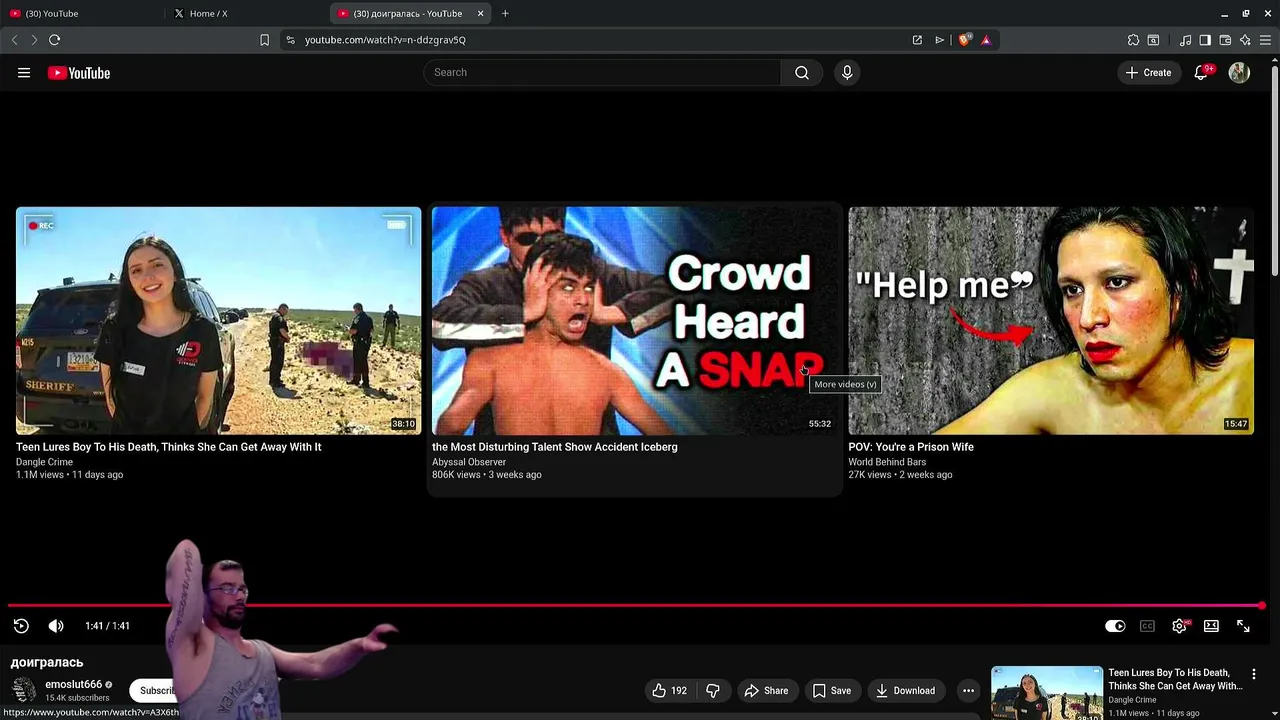Close the доигралась YouTube tab
Viewport: 1280px width, 720px height.
[x=481, y=13]
